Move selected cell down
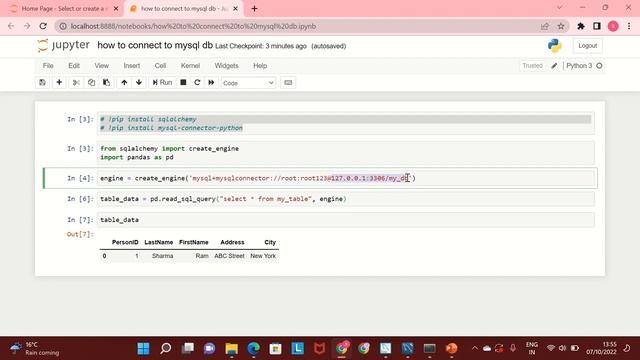 coord(139,82)
